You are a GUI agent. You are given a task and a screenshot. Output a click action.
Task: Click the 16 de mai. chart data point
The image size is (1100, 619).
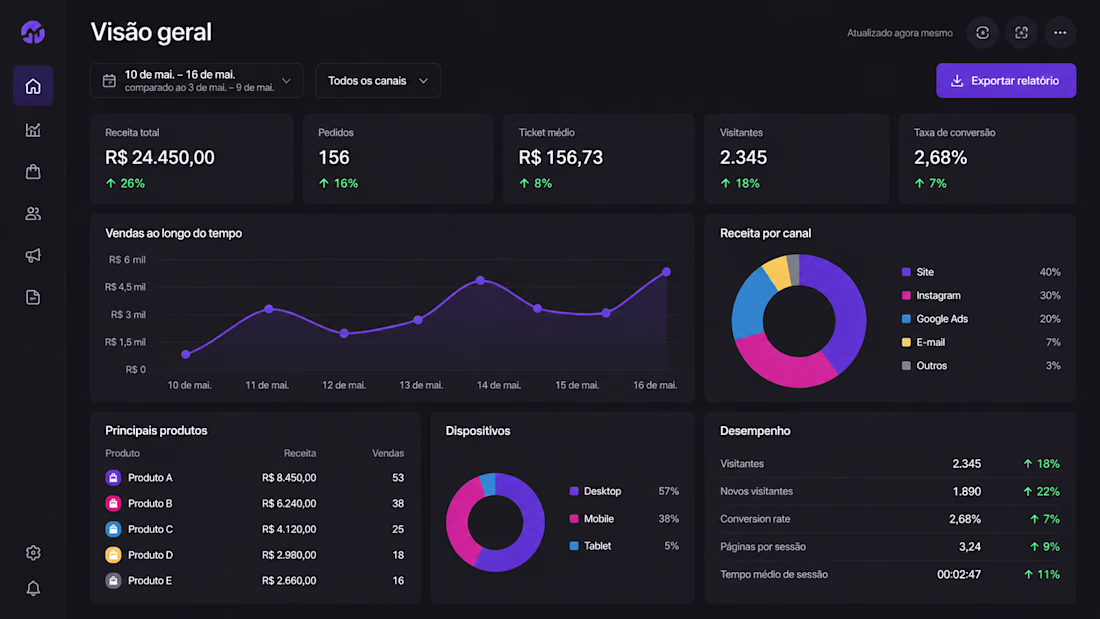(x=666, y=272)
